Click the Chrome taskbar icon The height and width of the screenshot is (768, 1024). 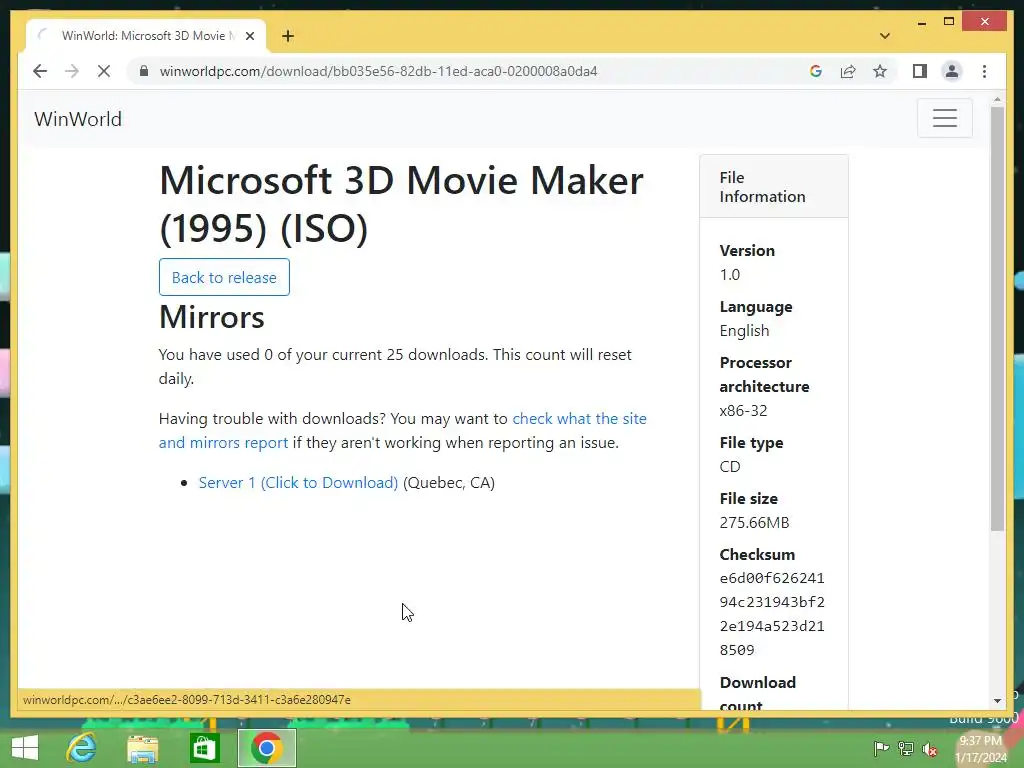pyautogui.click(x=266, y=748)
